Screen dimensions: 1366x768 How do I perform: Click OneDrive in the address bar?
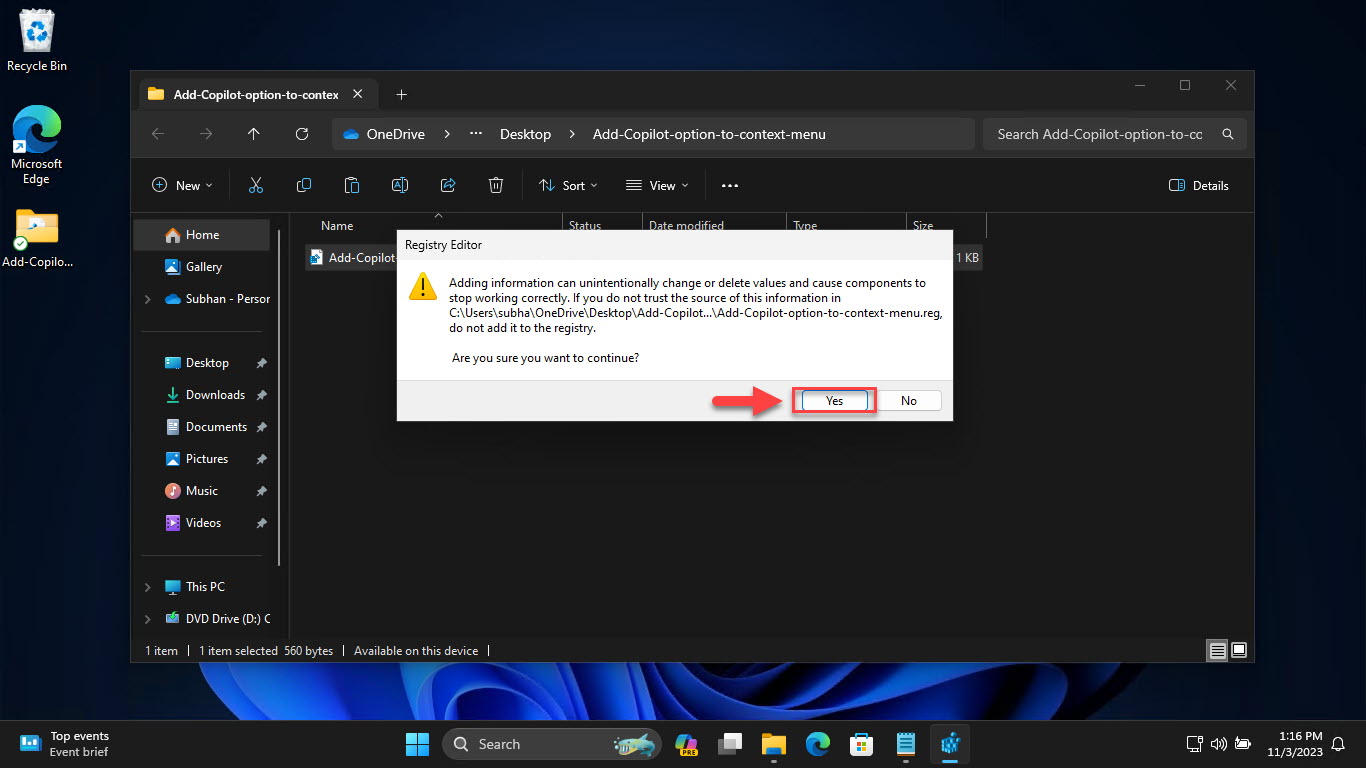(395, 134)
